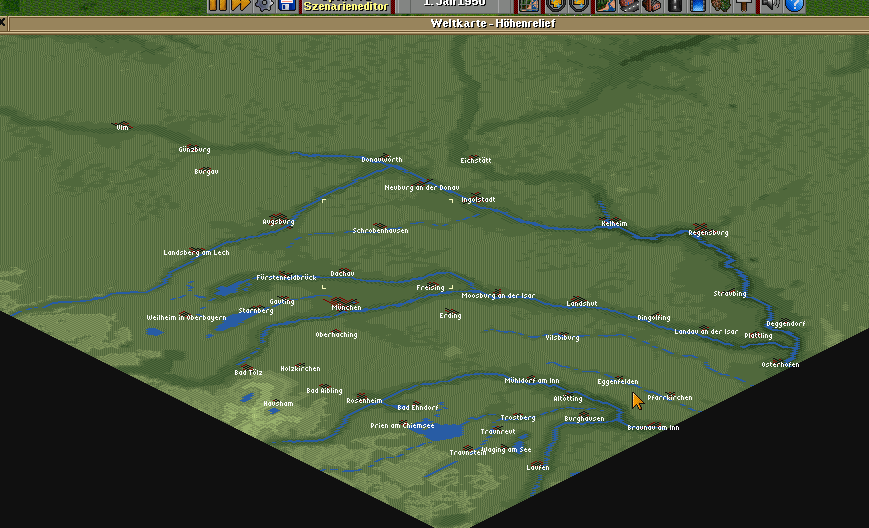Select the road construction tool
This screenshot has width=869, height=528.
click(675, 5)
